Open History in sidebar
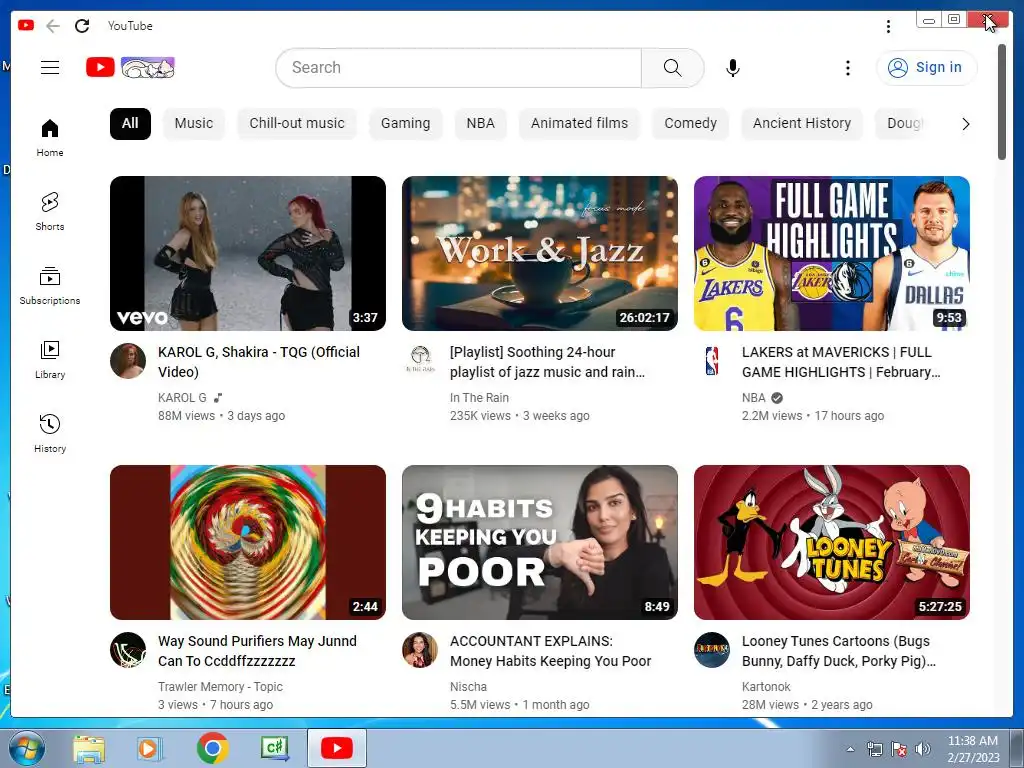This screenshot has height=768, width=1024. [x=50, y=434]
